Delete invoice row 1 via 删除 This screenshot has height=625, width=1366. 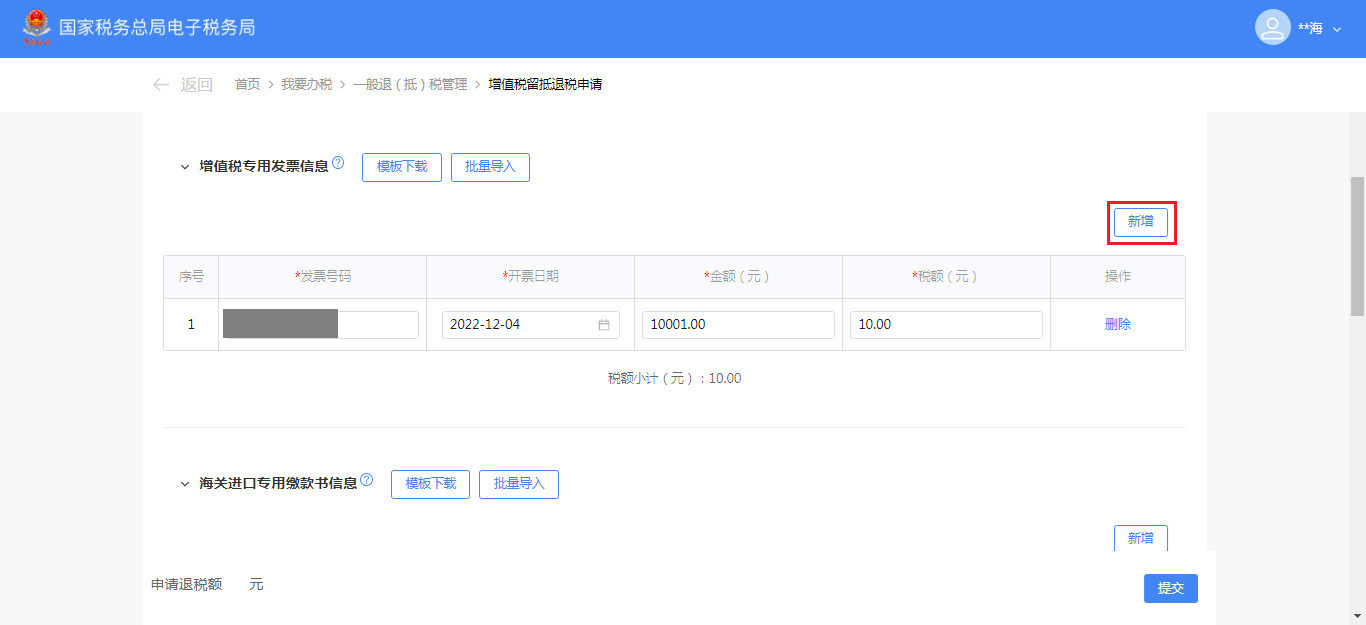tap(1118, 324)
